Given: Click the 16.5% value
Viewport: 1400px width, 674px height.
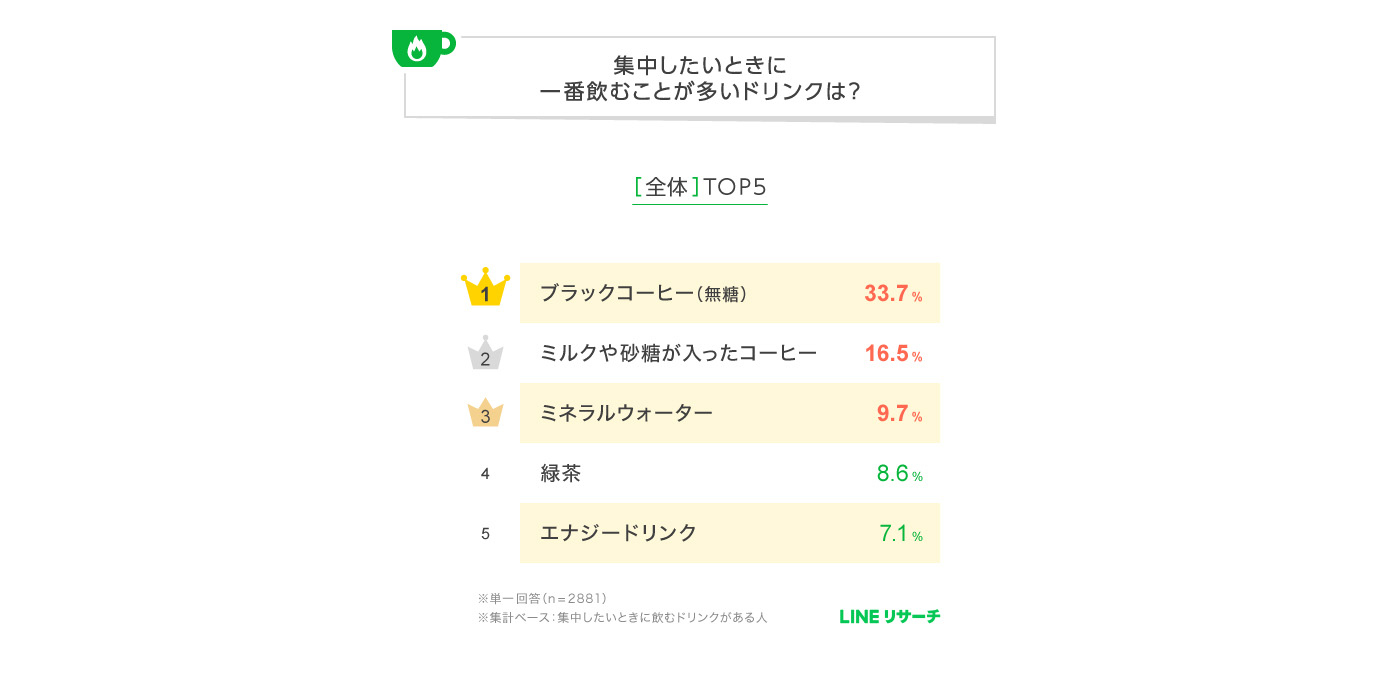Looking at the screenshot, I should pos(892,354).
